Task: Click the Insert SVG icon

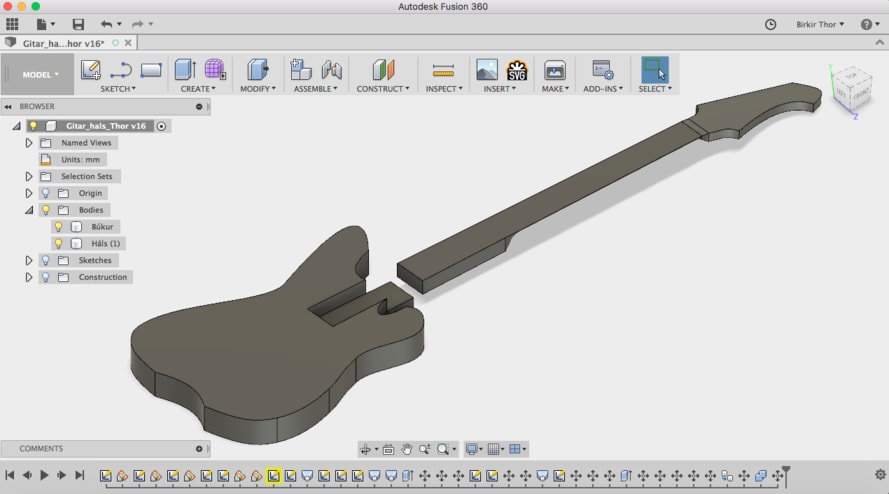Action: tap(517, 70)
